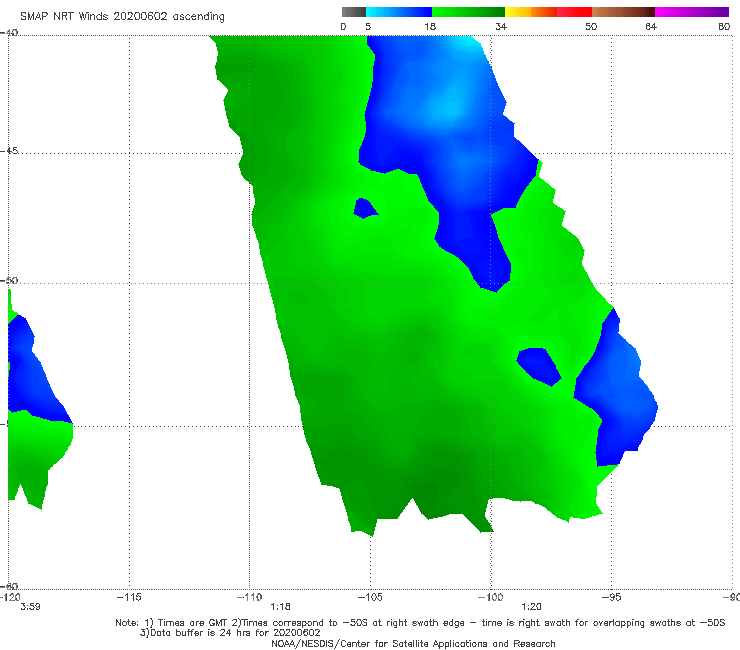The width and height of the screenshot is (740, 650).
Task: Click the longitude label '-100'
Action: [x=490, y=597]
